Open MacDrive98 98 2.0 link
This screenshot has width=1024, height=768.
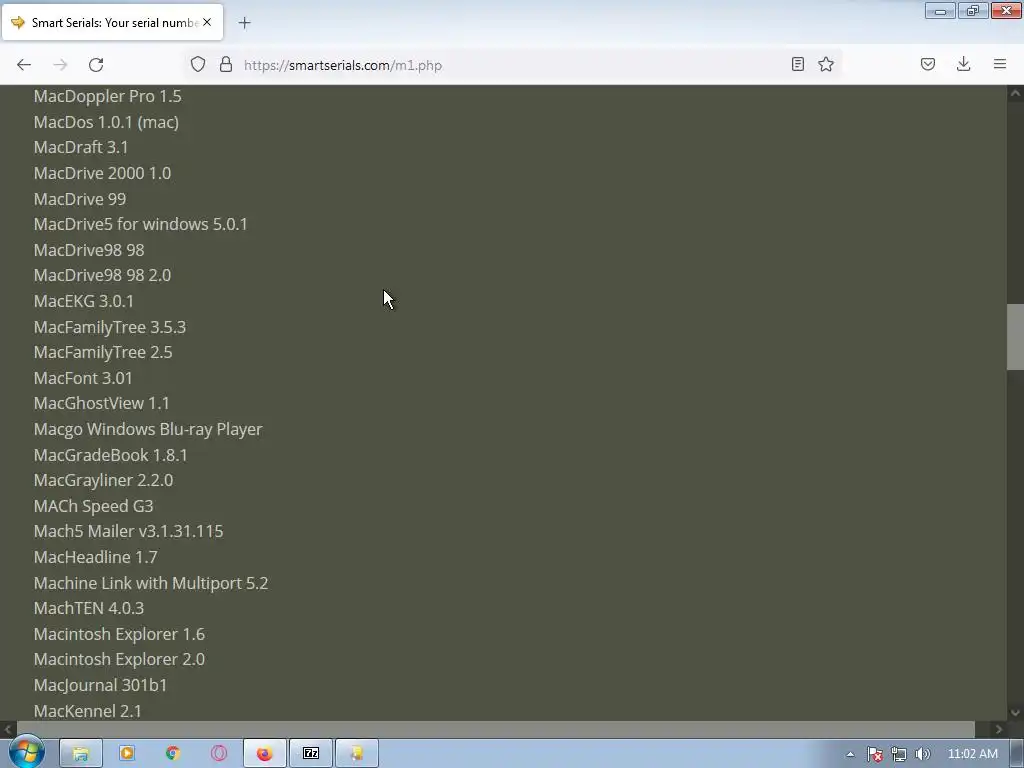103,275
